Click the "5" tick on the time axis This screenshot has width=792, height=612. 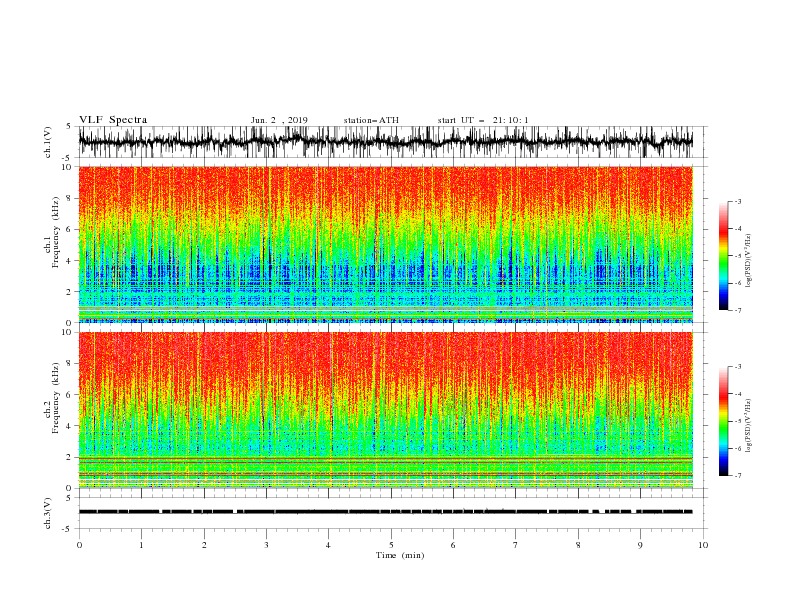coord(391,545)
